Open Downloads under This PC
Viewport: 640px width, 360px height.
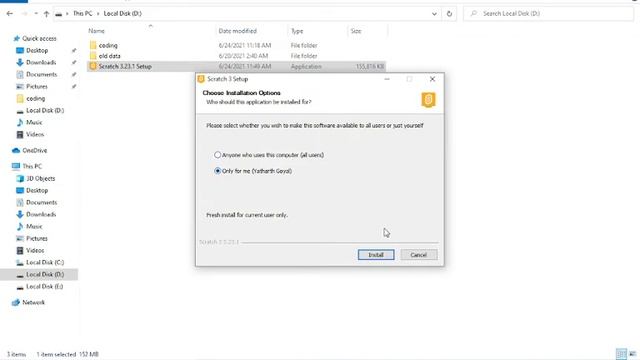(41, 214)
